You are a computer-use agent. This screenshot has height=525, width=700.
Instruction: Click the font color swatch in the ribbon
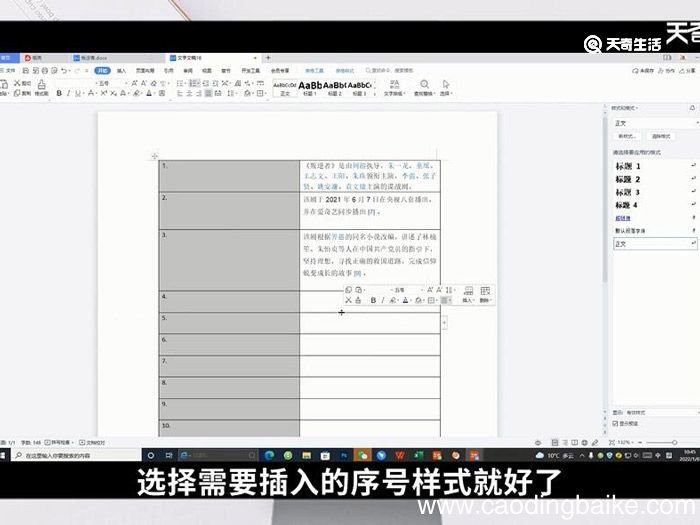point(149,93)
